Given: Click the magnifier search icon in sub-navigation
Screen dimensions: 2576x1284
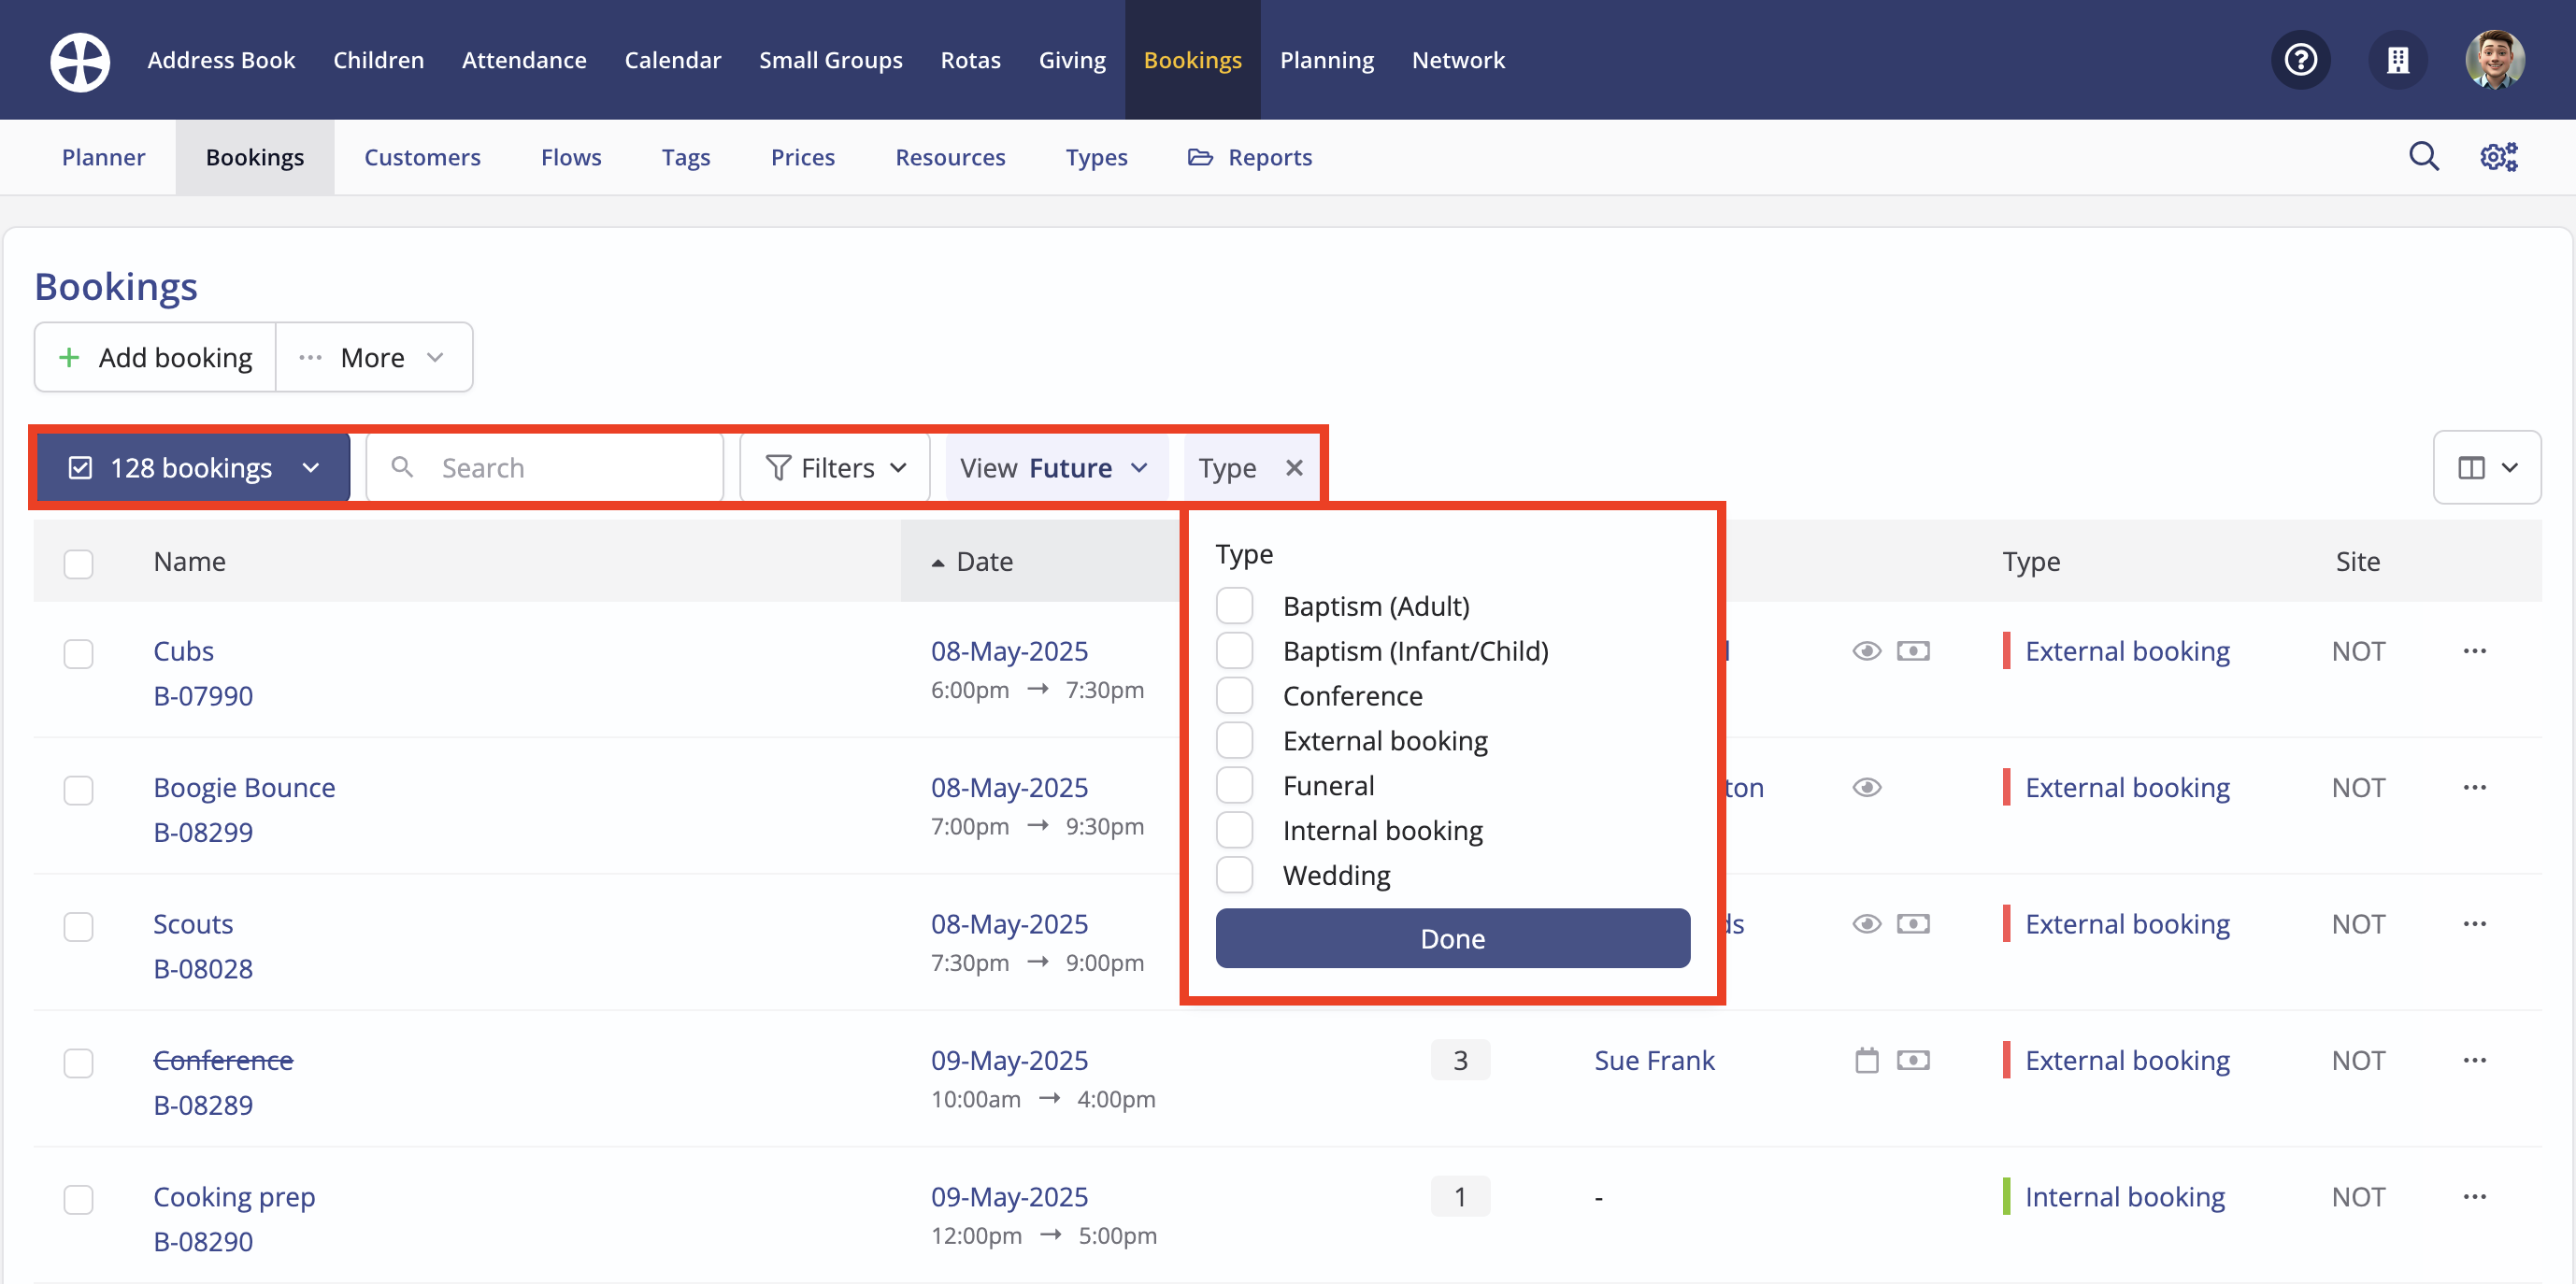Looking at the screenshot, I should (x=2423, y=157).
